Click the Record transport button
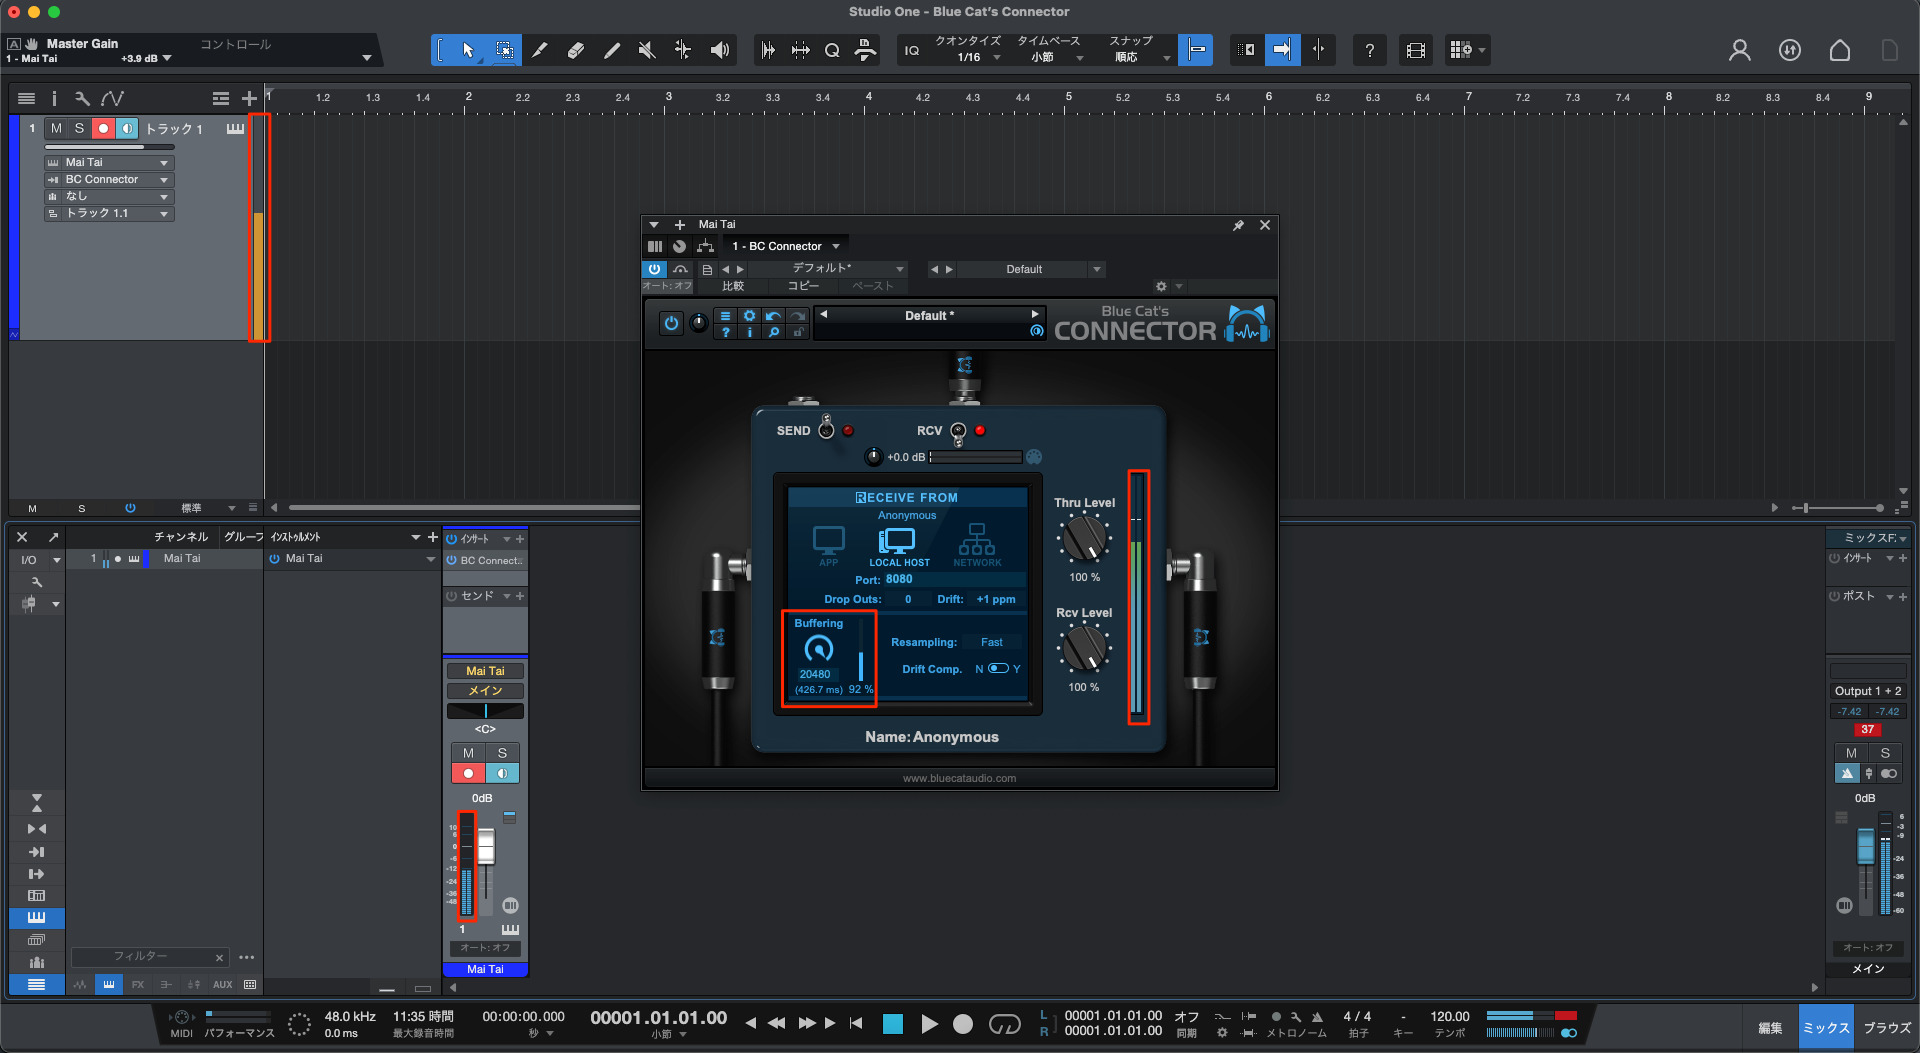The height and width of the screenshot is (1053, 1920). click(963, 1024)
